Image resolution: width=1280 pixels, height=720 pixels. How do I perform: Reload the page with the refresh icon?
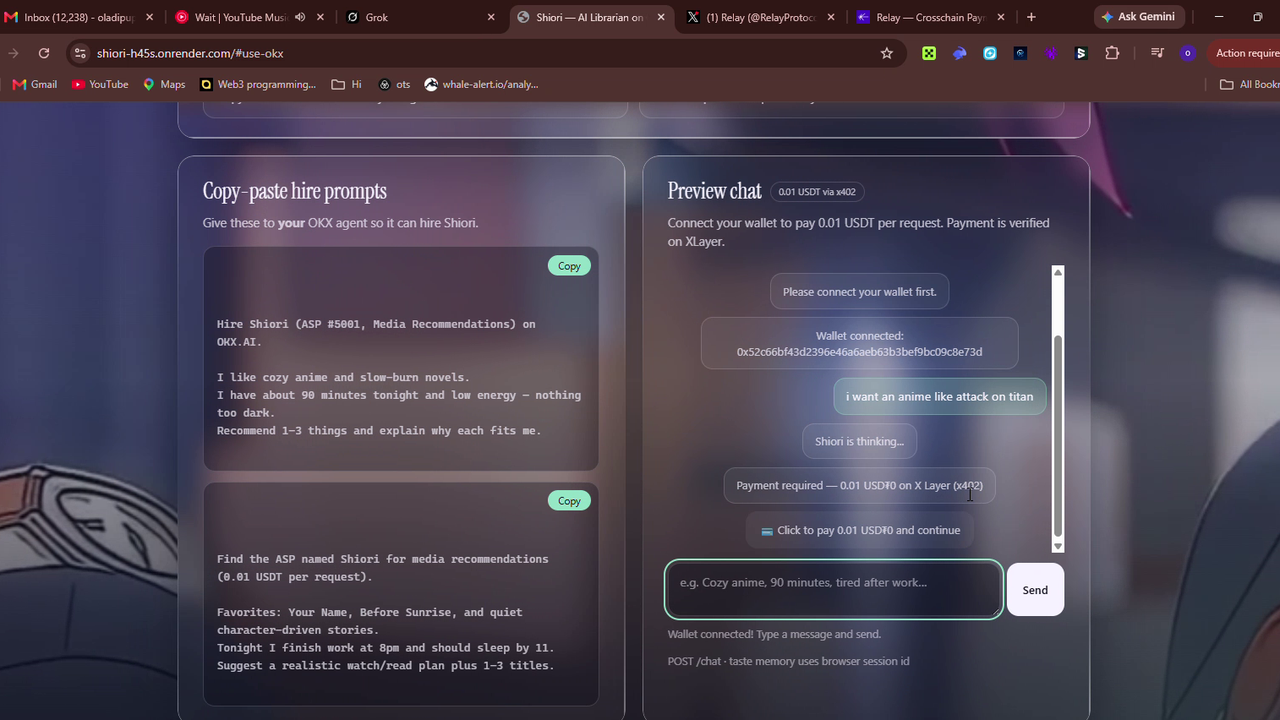(44, 53)
